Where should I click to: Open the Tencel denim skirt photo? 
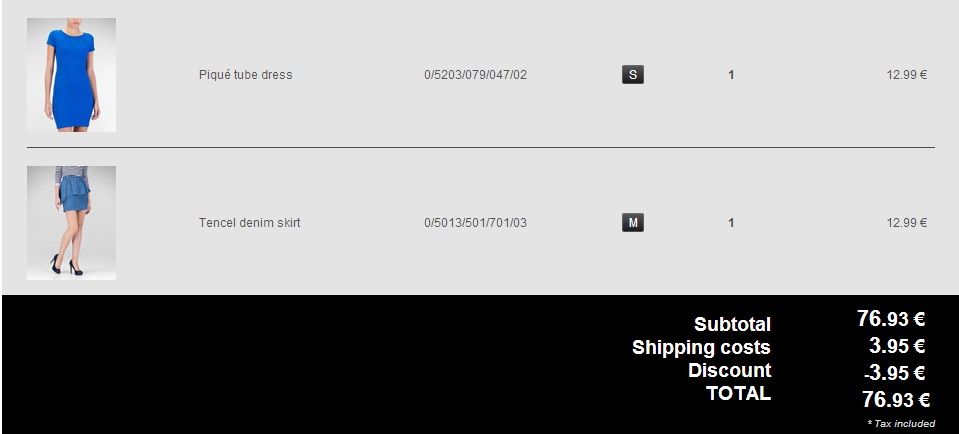tap(71, 222)
